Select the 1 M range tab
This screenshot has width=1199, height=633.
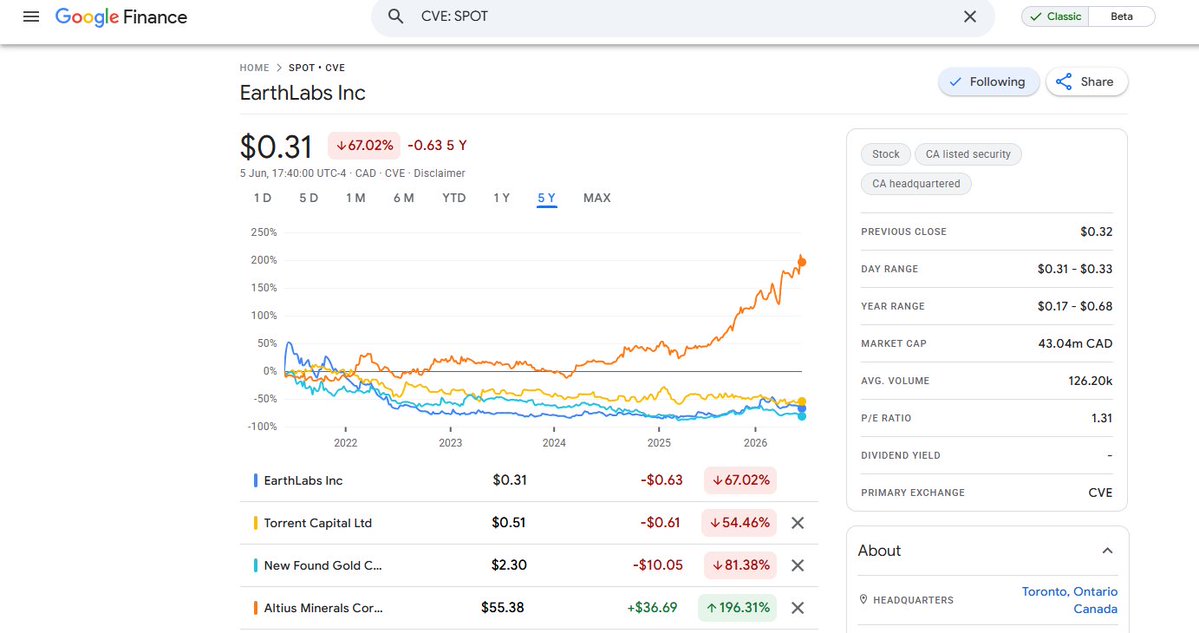tap(356, 198)
